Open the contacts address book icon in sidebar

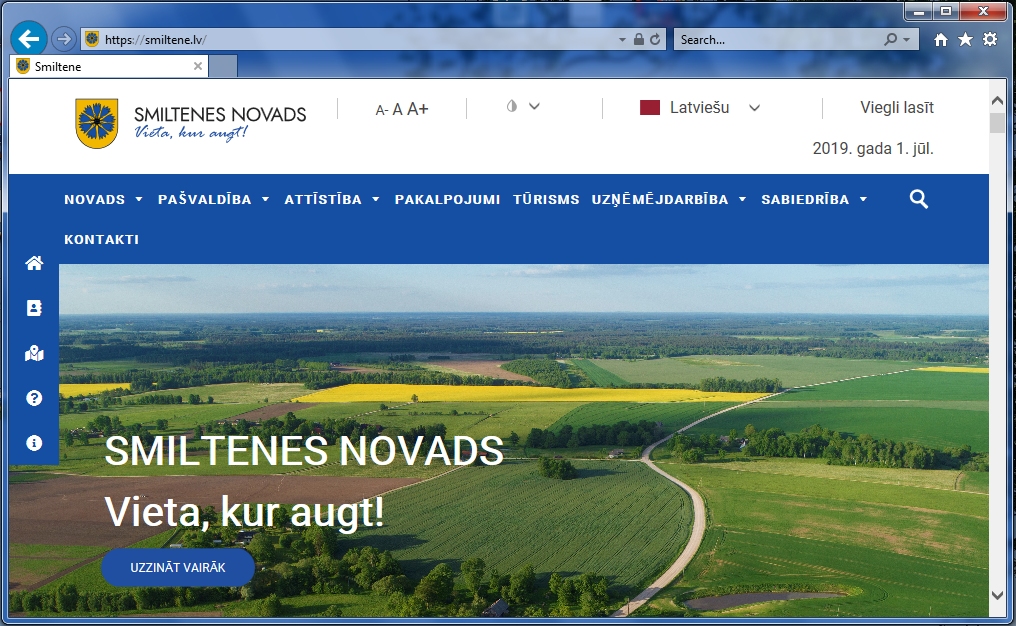[x=34, y=308]
